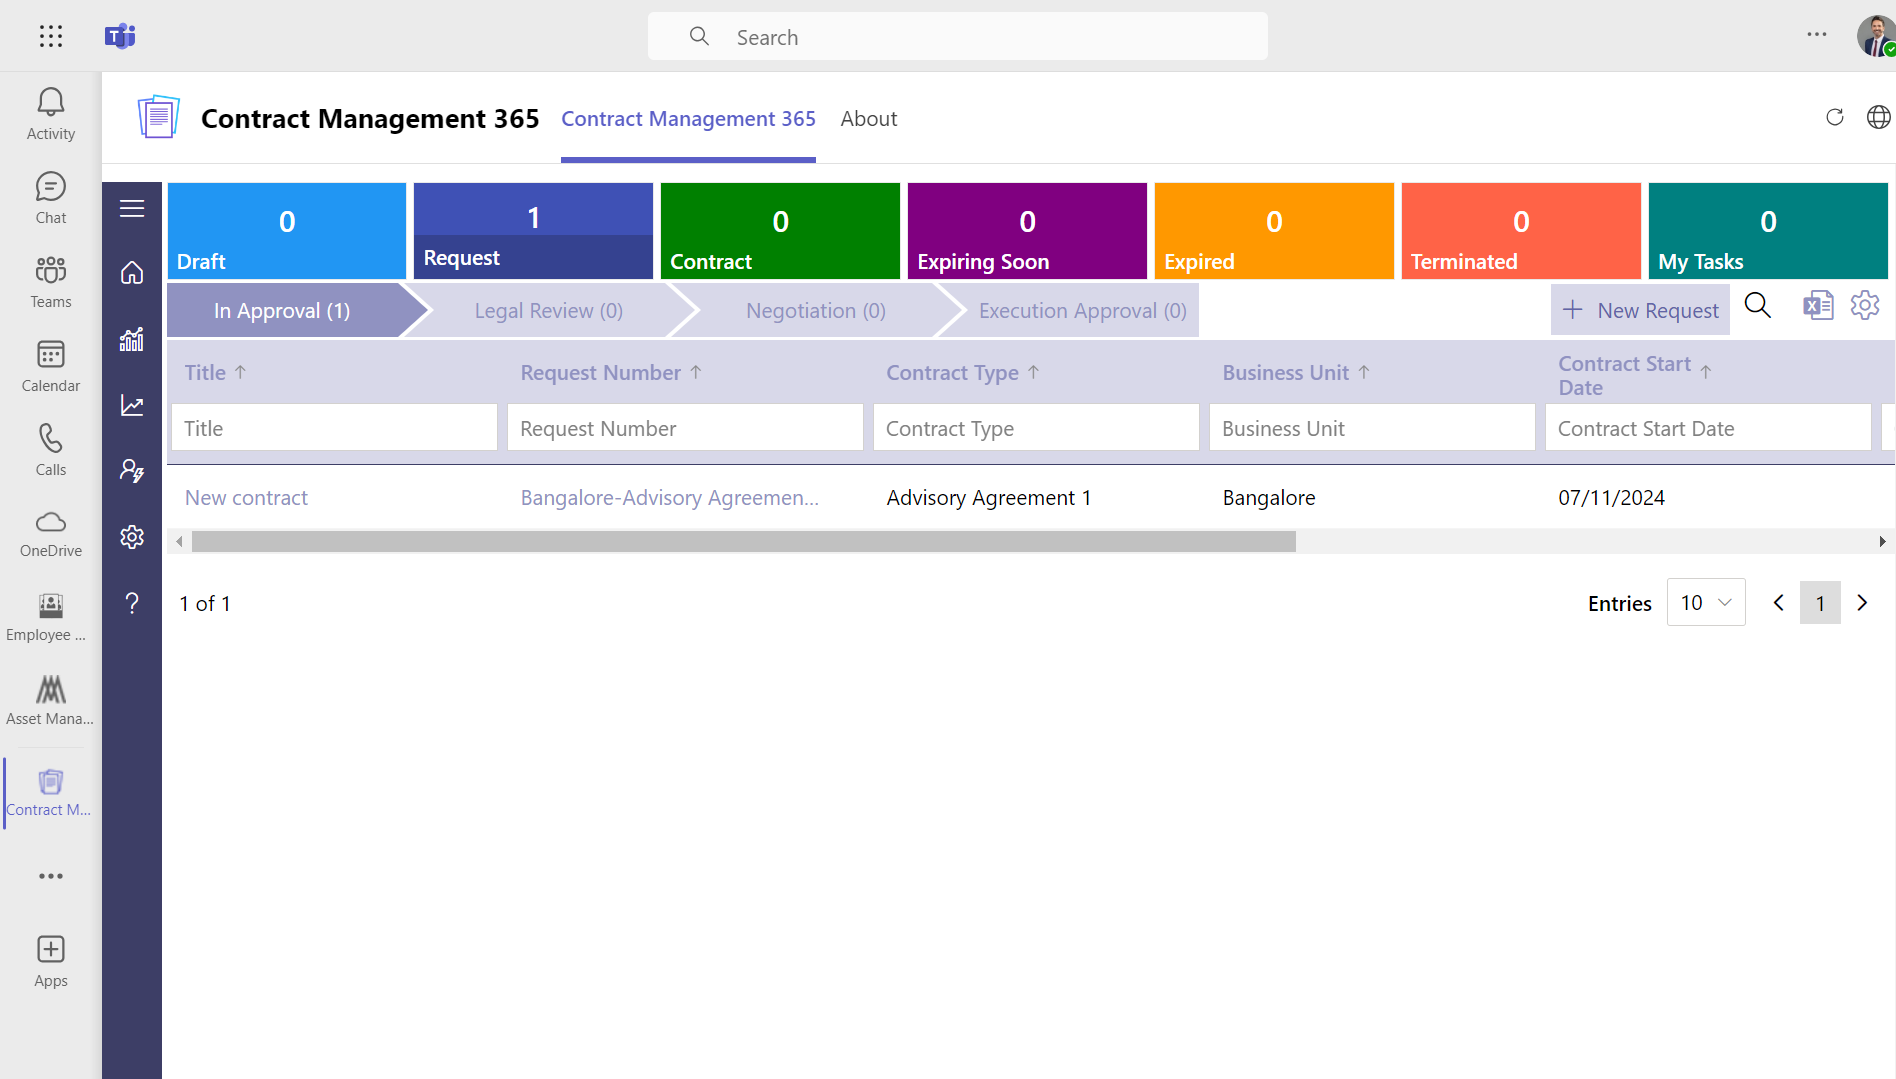The width and height of the screenshot is (1896, 1079).
Task: Sort by Request Number column
Action: coord(611,373)
